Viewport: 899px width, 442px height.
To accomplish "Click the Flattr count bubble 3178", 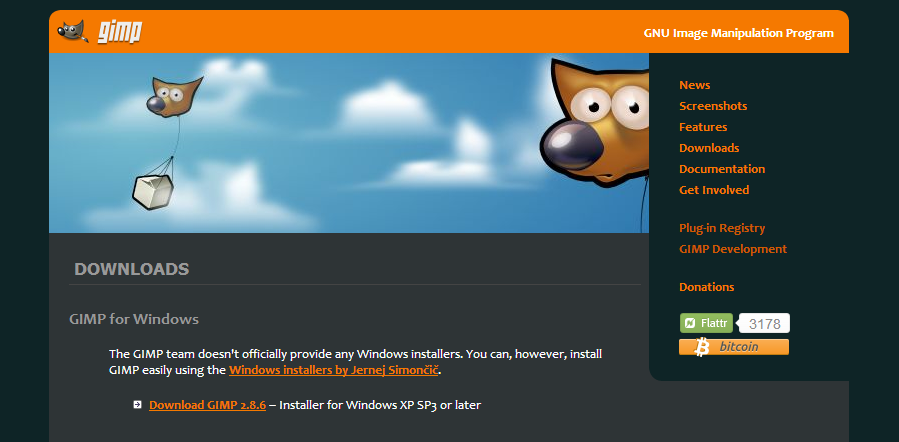I will coord(765,323).
